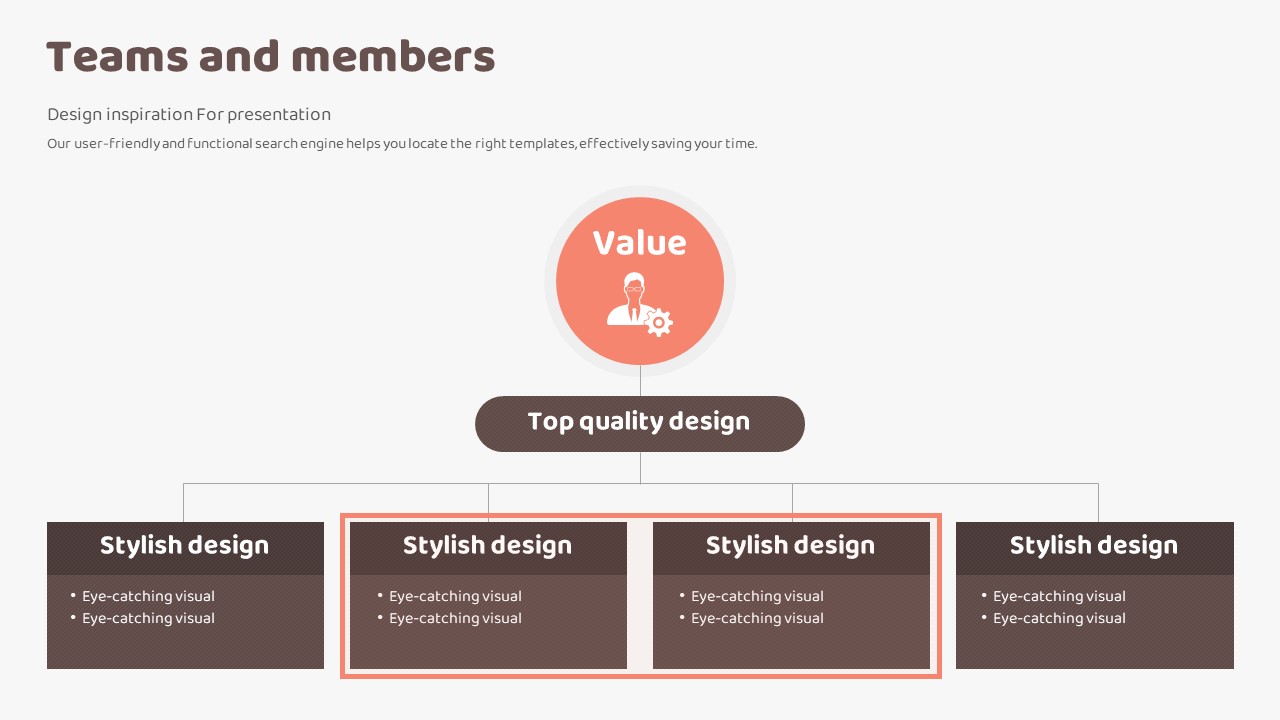Select the "Top quality design" pill shape

click(x=639, y=423)
